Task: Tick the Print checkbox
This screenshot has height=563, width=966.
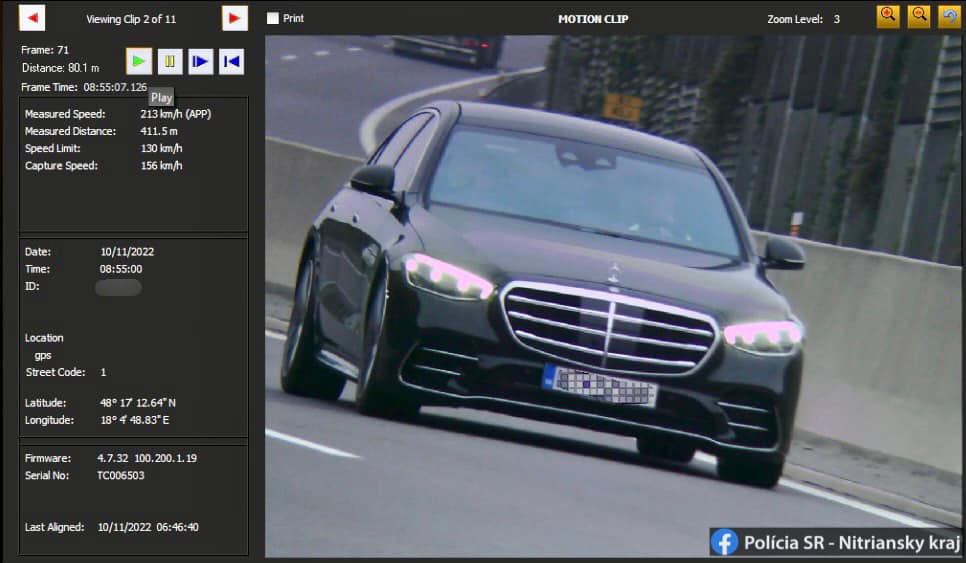Action: pyautogui.click(x=272, y=18)
